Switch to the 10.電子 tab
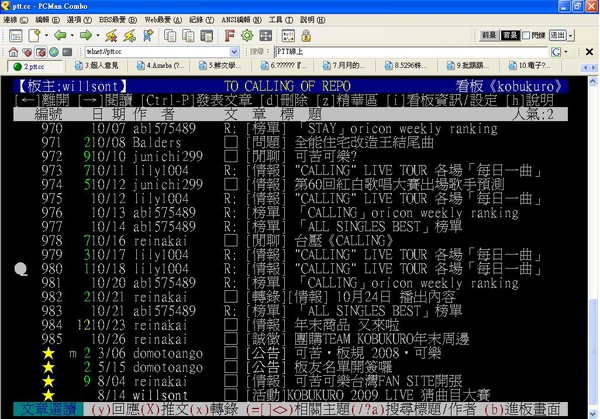Image resolution: width=600 pixels, height=419 pixels. coord(530,66)
